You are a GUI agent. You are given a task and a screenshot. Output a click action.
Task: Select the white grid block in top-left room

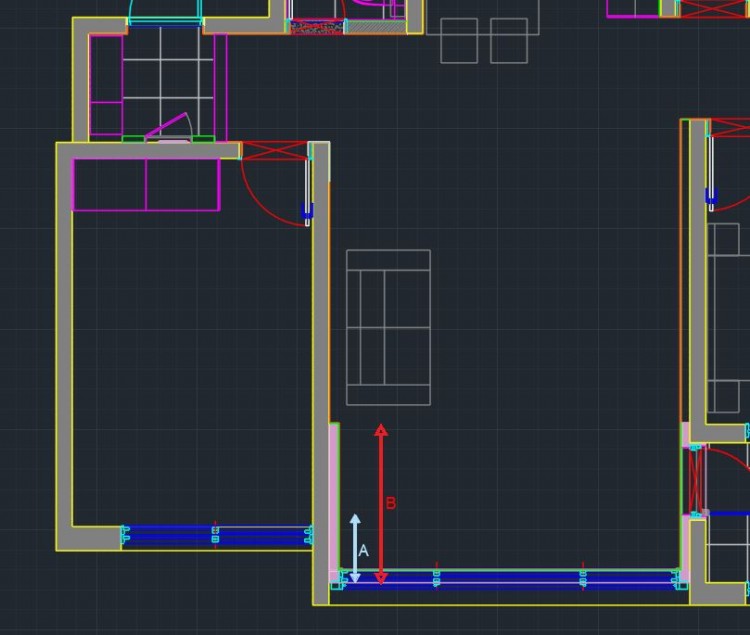tap(167, 78)
